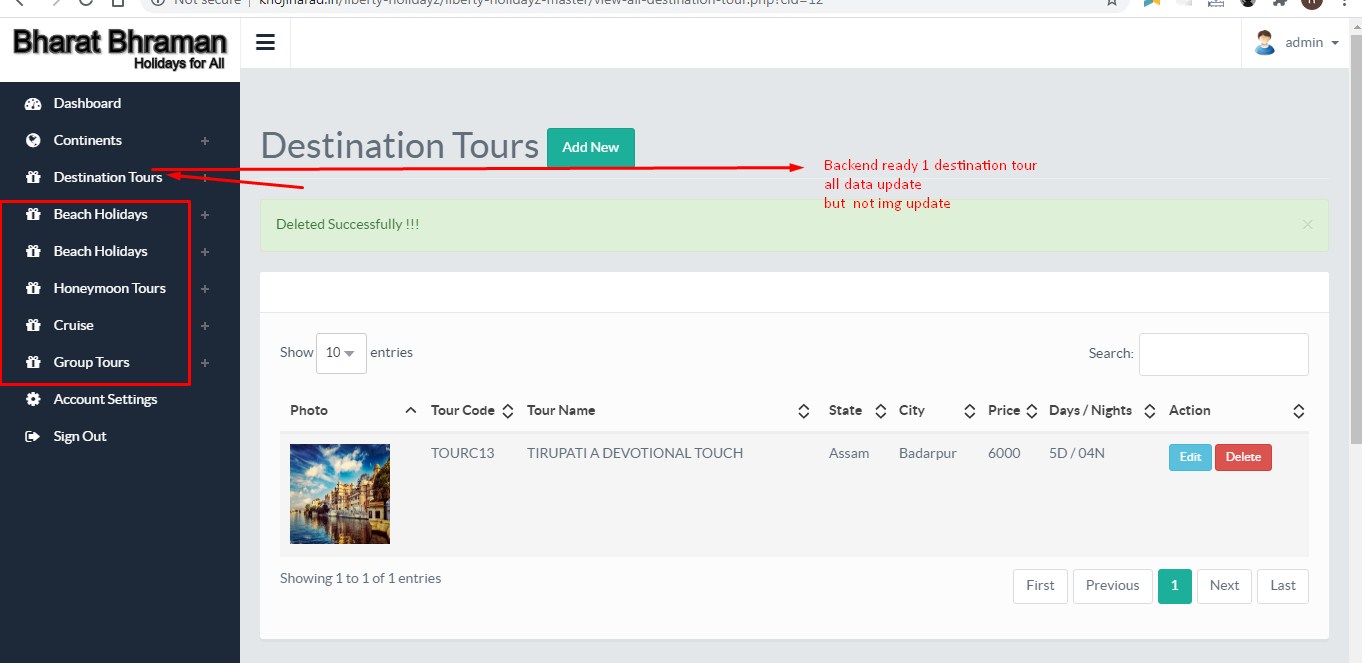Click the Cruise gift icon in sidebar

[33, 326]
